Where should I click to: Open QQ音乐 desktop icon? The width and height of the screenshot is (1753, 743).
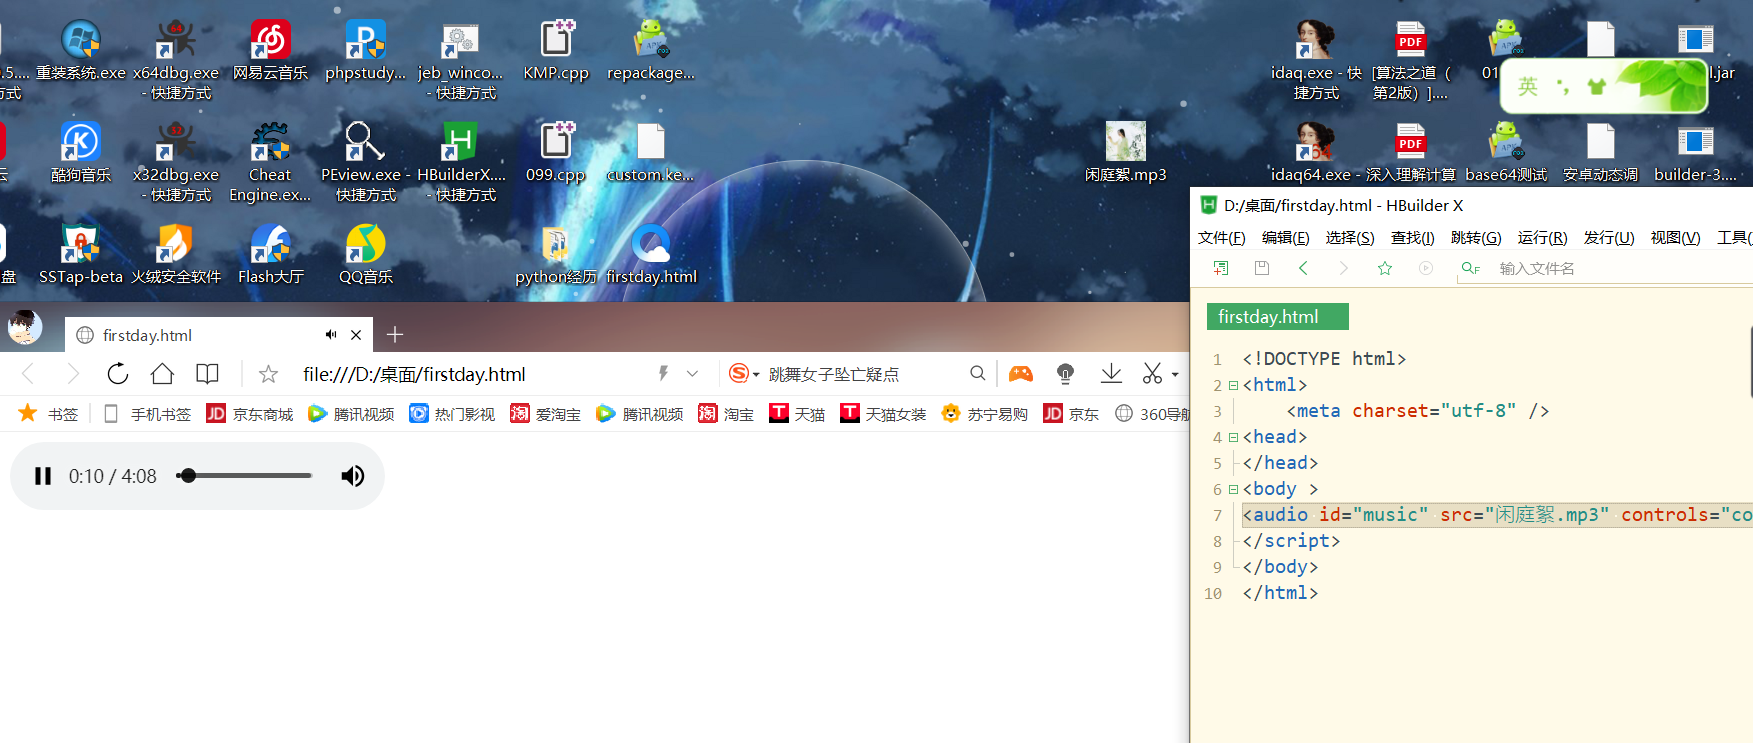366,255
